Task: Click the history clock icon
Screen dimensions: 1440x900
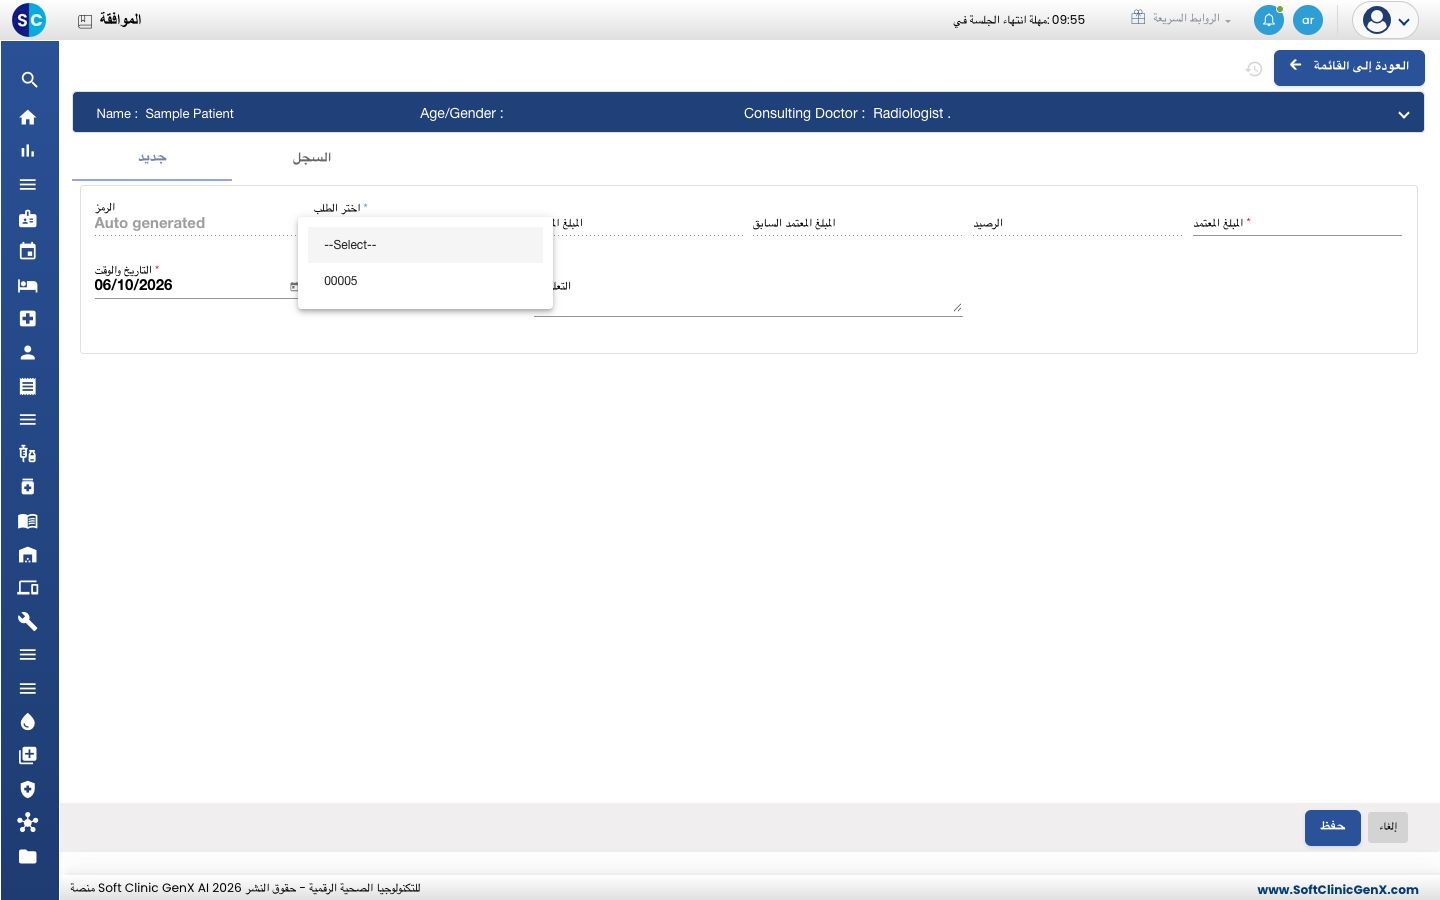Action: (x=1254, y=69)
